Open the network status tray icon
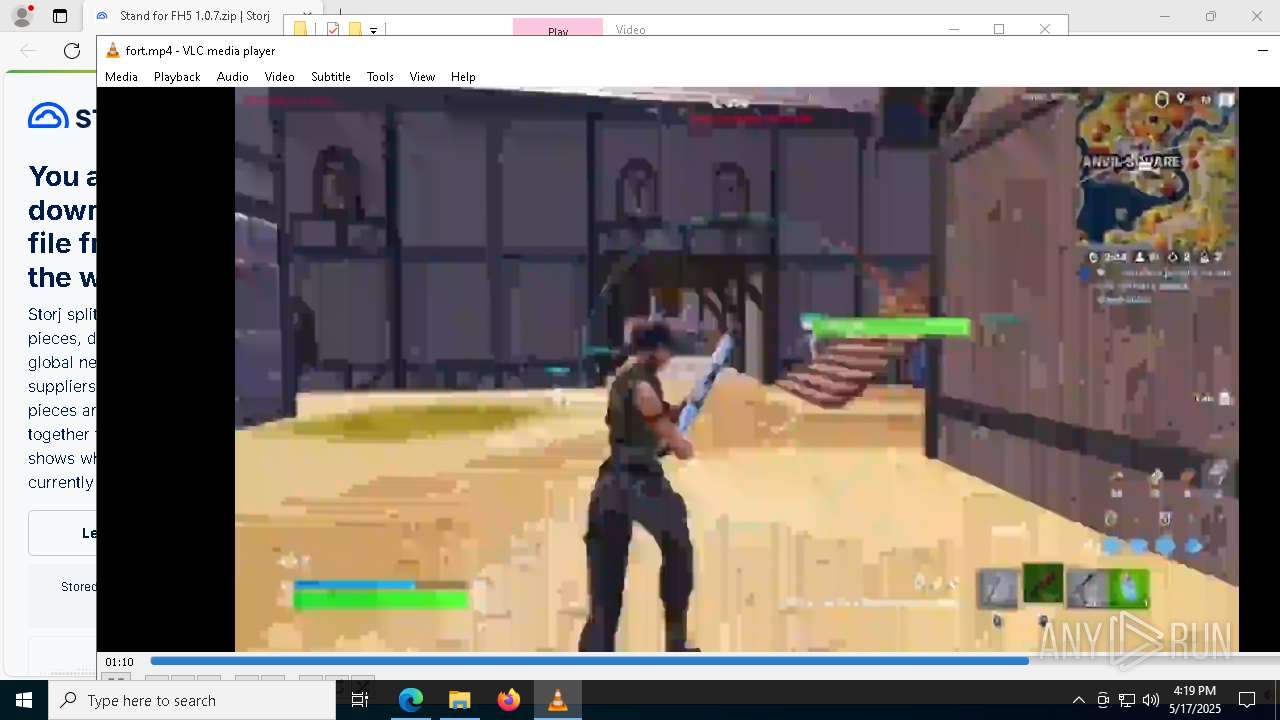 pos(1127,700)
